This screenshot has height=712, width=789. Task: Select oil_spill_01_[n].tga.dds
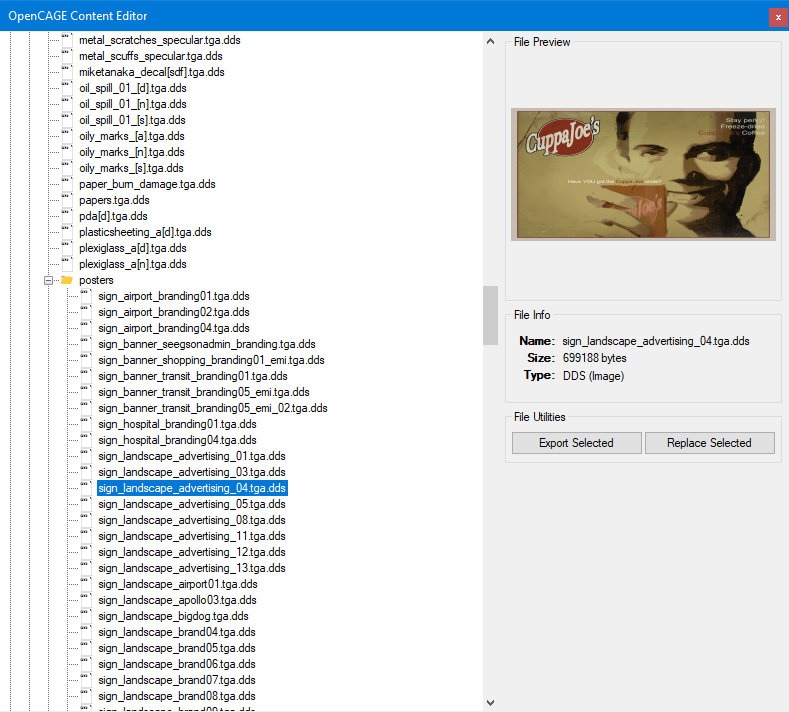(133, 104)
